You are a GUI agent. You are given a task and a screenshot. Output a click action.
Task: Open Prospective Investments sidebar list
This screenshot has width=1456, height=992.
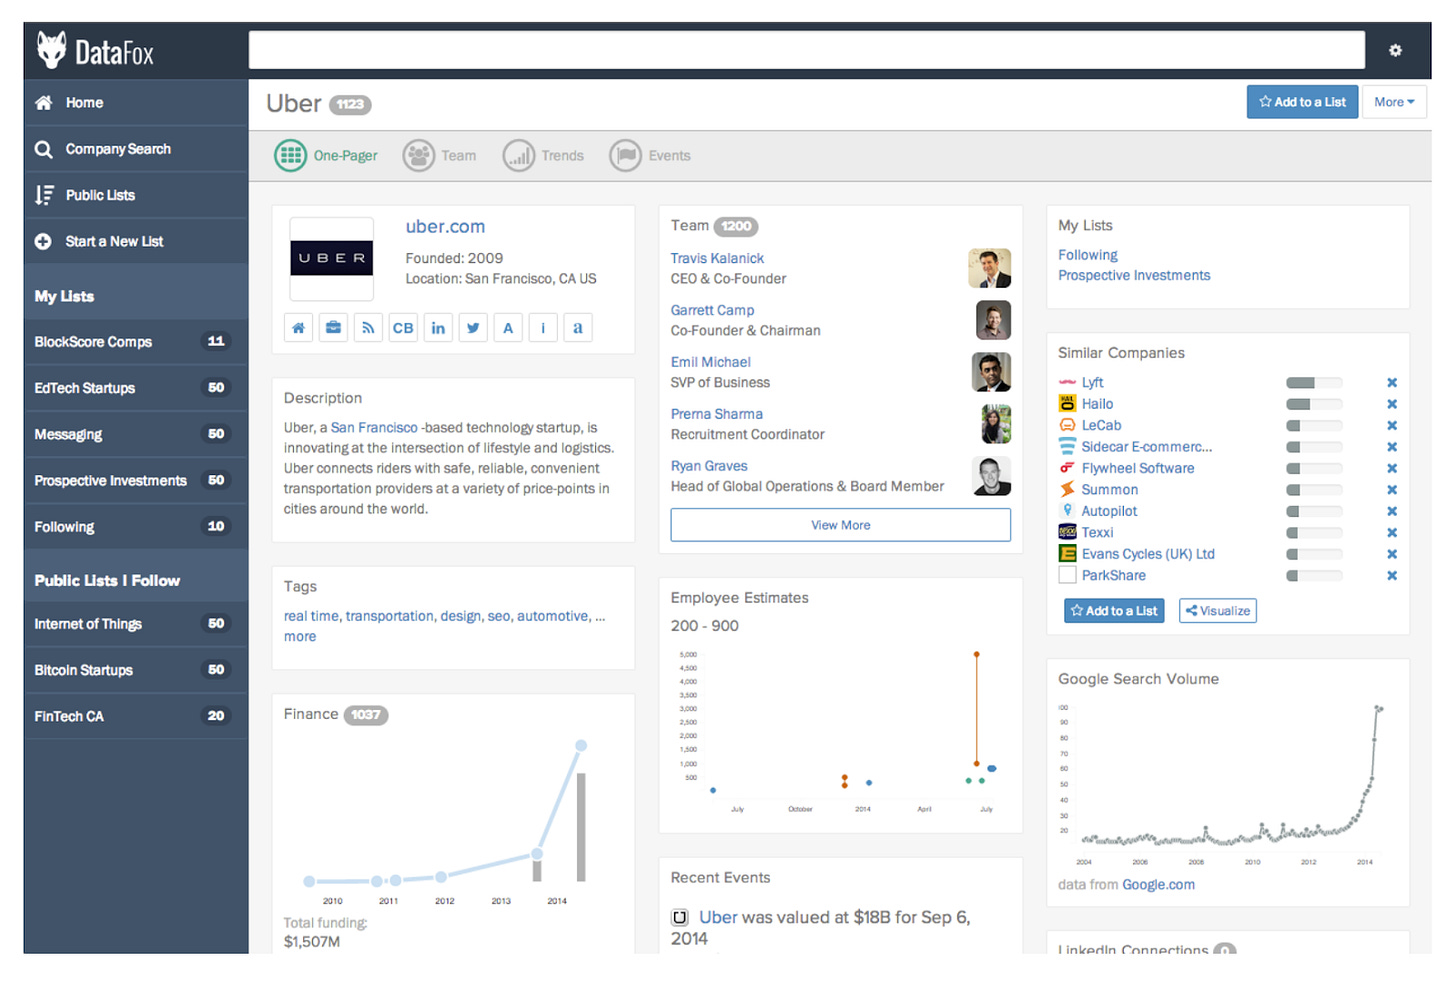click(136, 481)
